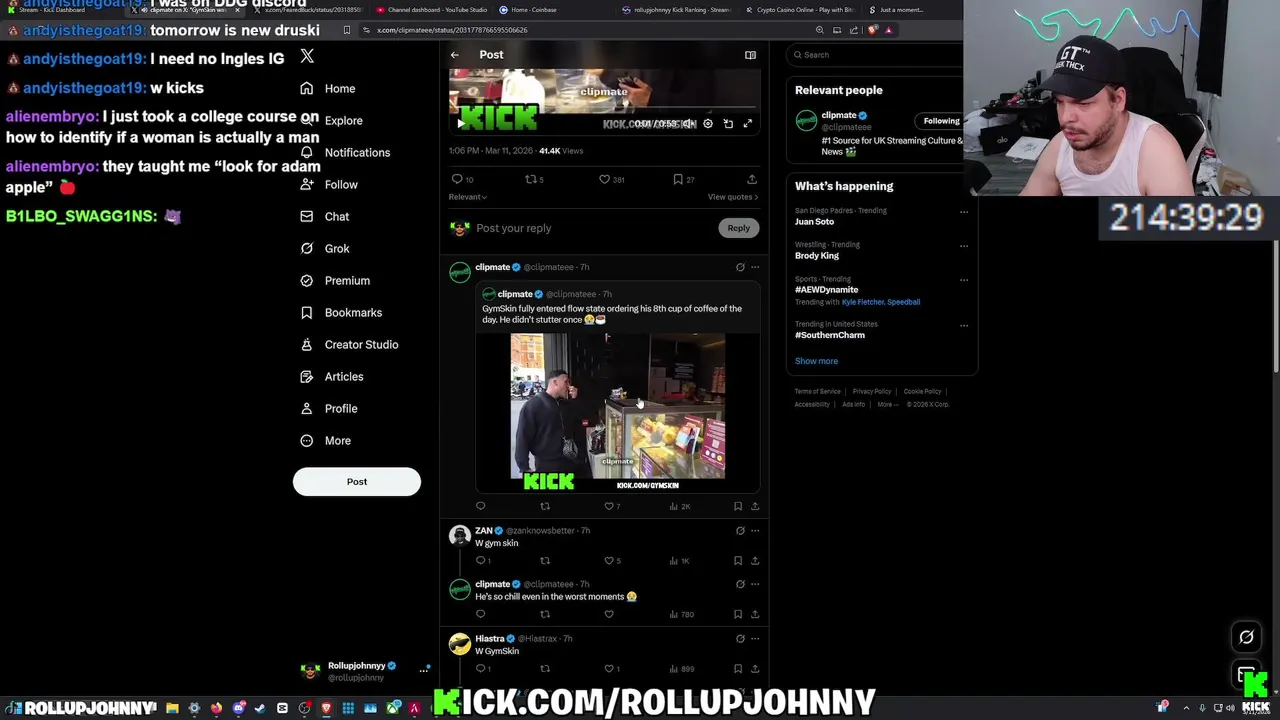Click the gray Reply button
This screenshot has width=1280, height=720.
coord(738,228)
